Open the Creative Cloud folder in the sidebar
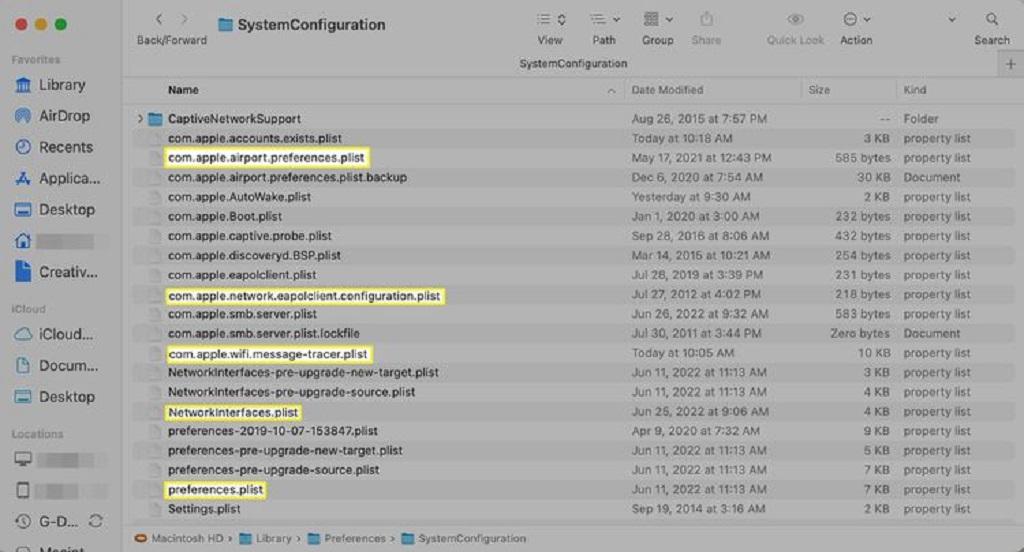 click(x=56, y=272)
